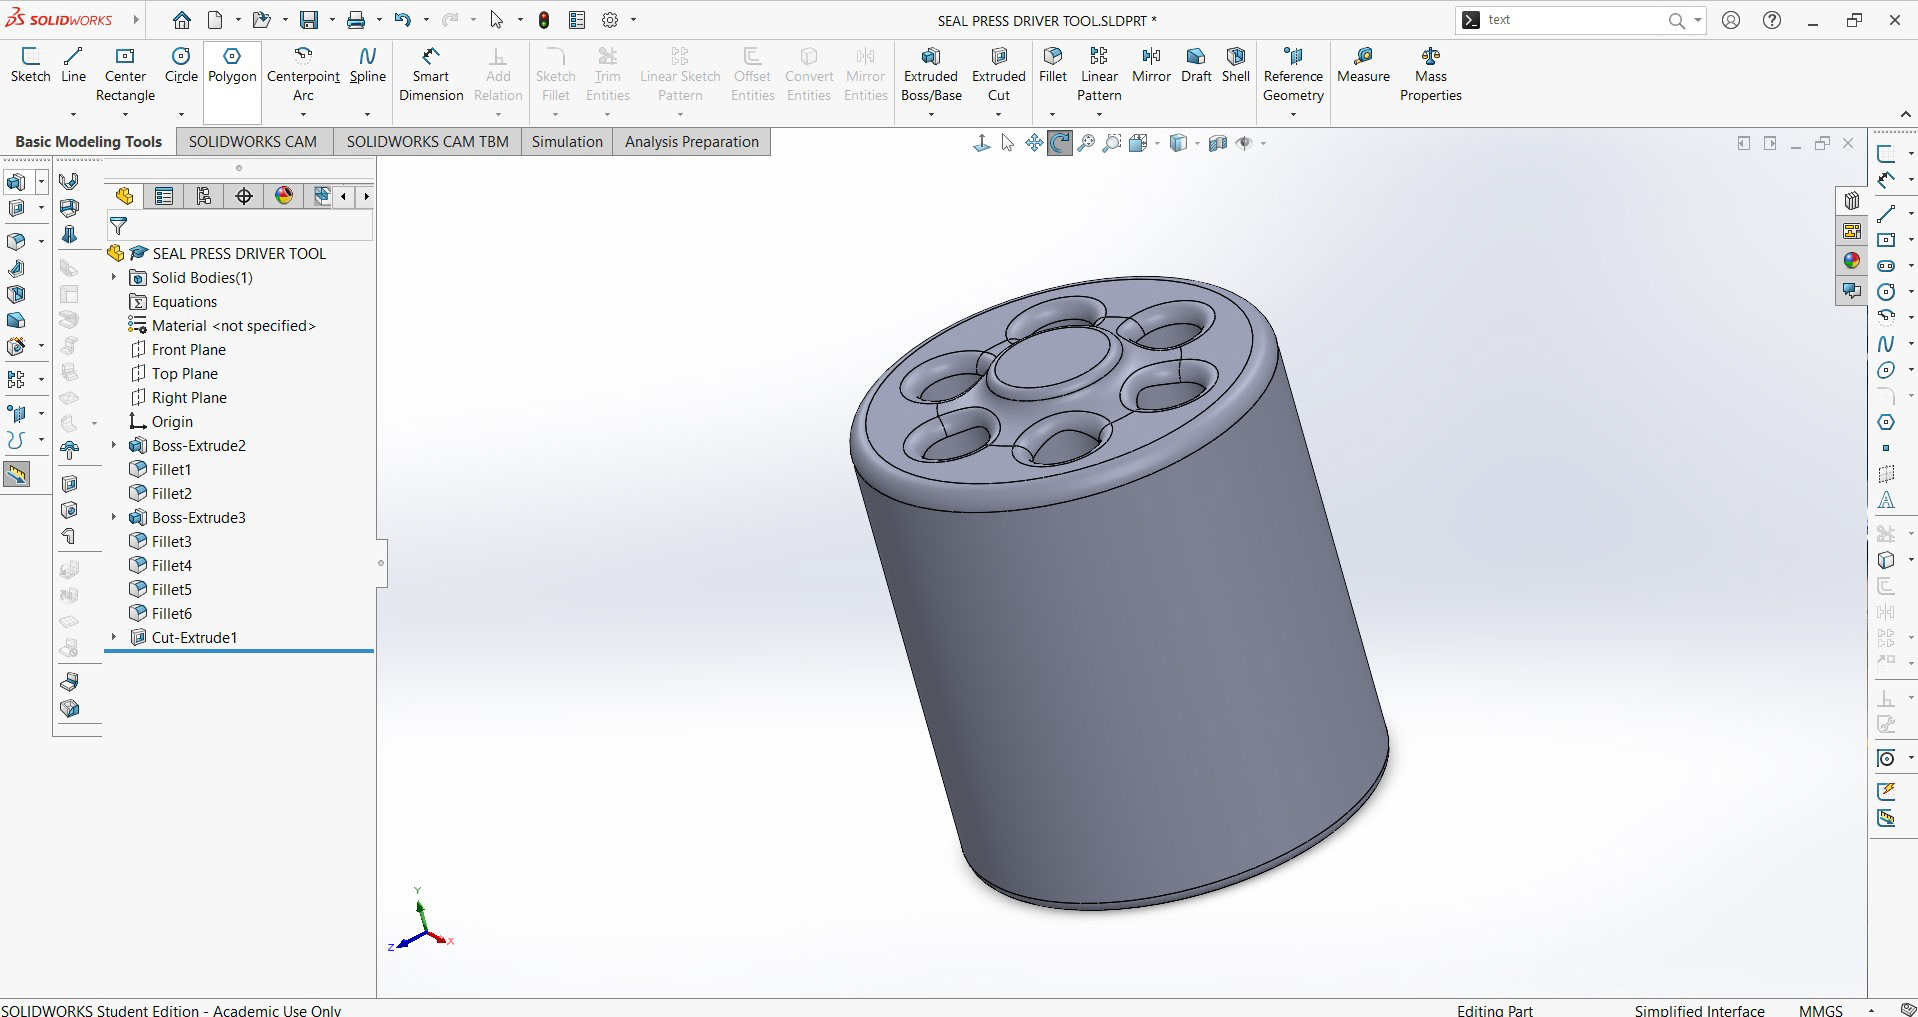Click the tree filter funnel icon
The height and width of the screenshot is (1017, 1918).
pyautogui.click(x=118, y=226)
